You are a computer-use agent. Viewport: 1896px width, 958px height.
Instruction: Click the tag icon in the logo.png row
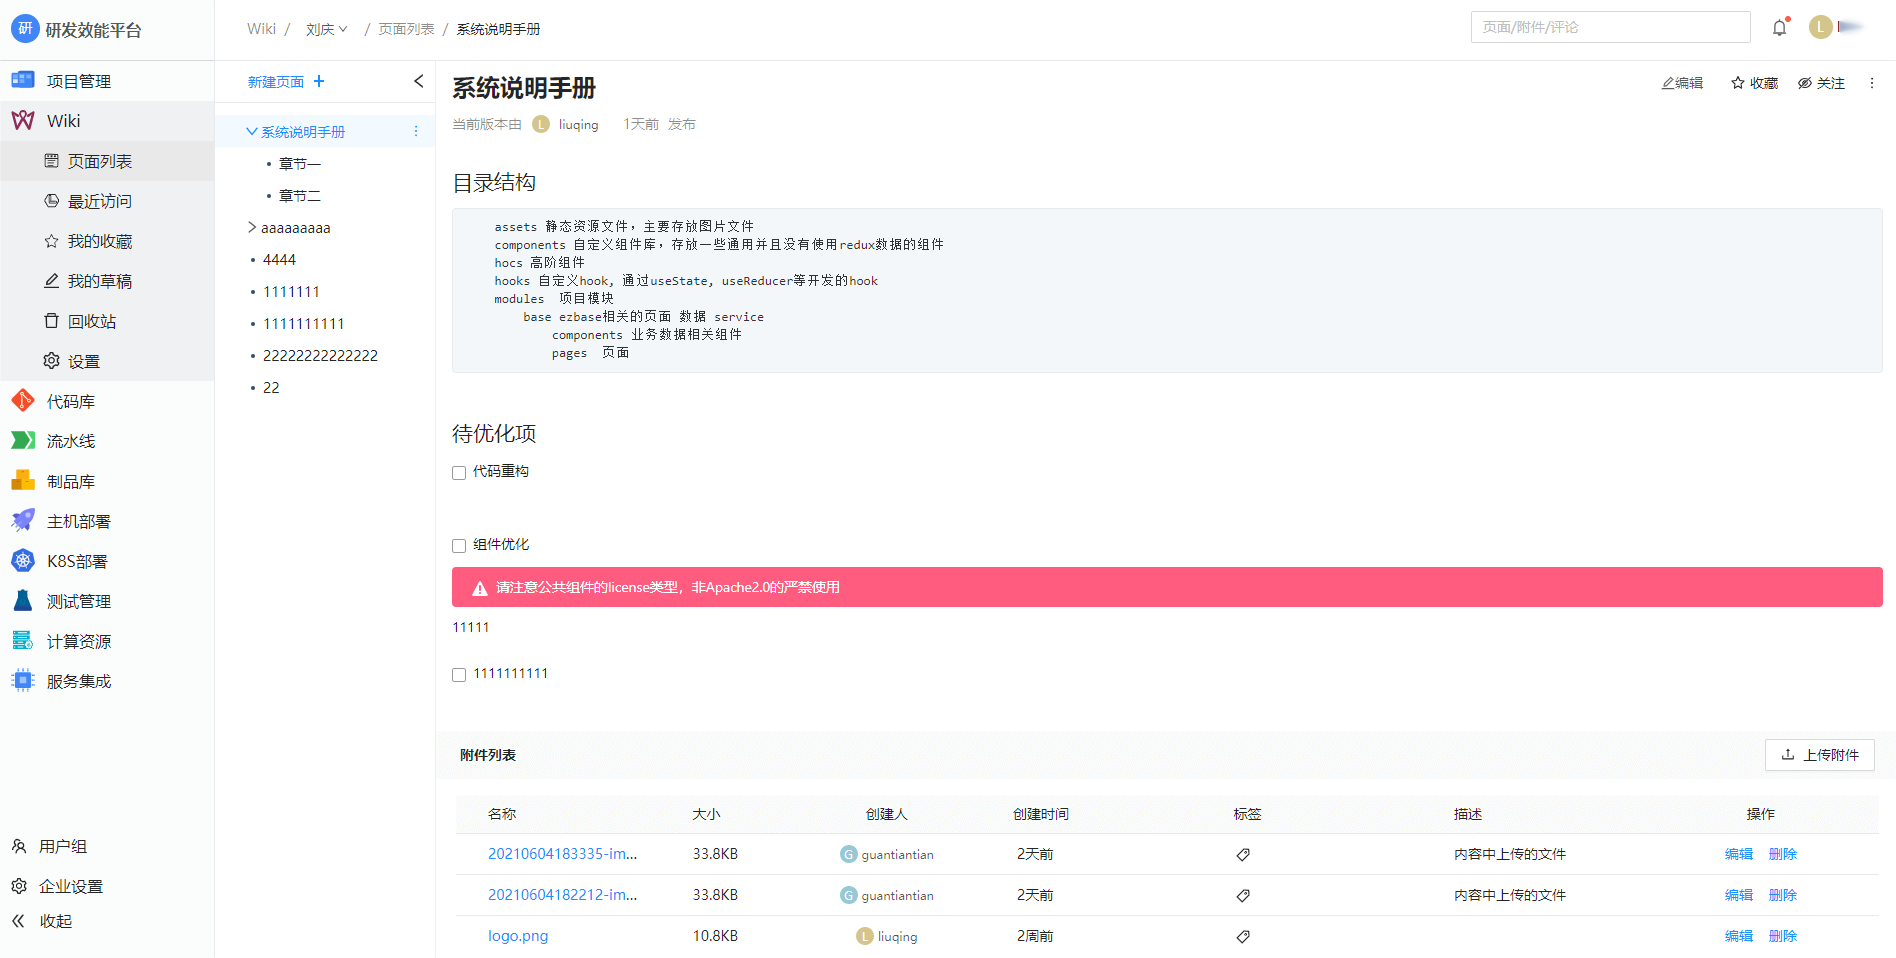[1243, 936]
